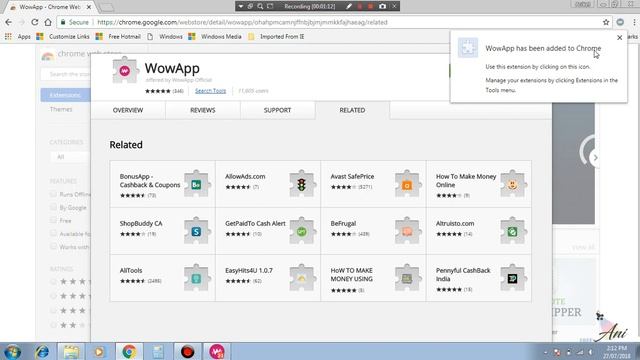
Task: Open the Imported From IE bookmarks folder
Action: (276, 36)
